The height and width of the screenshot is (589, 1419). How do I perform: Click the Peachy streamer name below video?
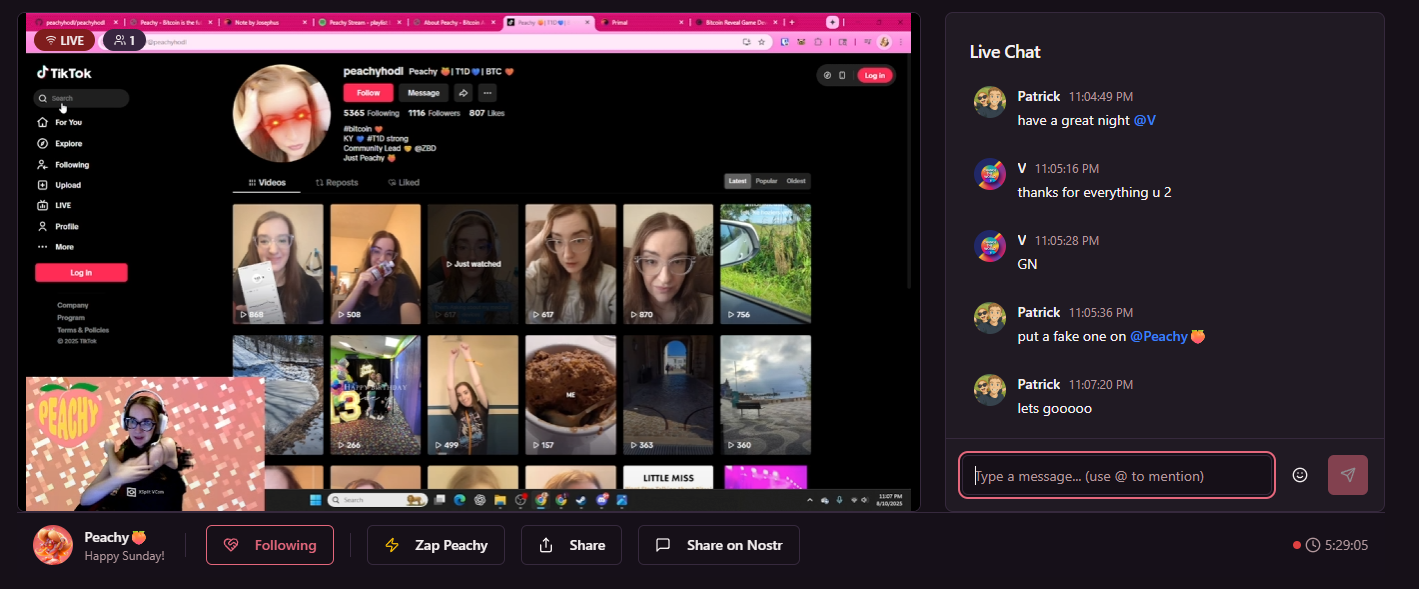(x=108, y=537)
